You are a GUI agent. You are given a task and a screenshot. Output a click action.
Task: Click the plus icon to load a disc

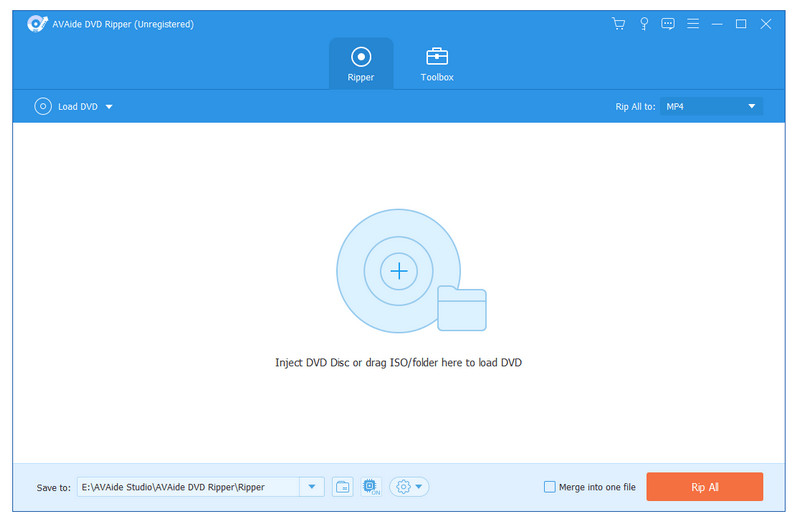pos(398,271)
